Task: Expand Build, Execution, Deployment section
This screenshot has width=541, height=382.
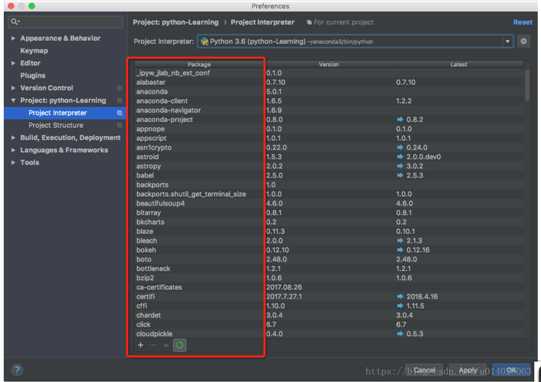Action: (13, 138)
